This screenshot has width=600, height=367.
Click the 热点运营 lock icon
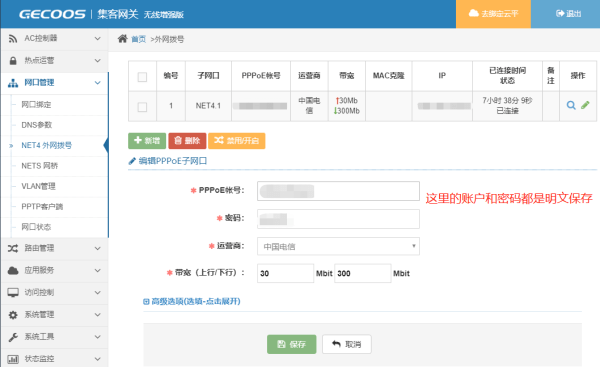[13, 60]
